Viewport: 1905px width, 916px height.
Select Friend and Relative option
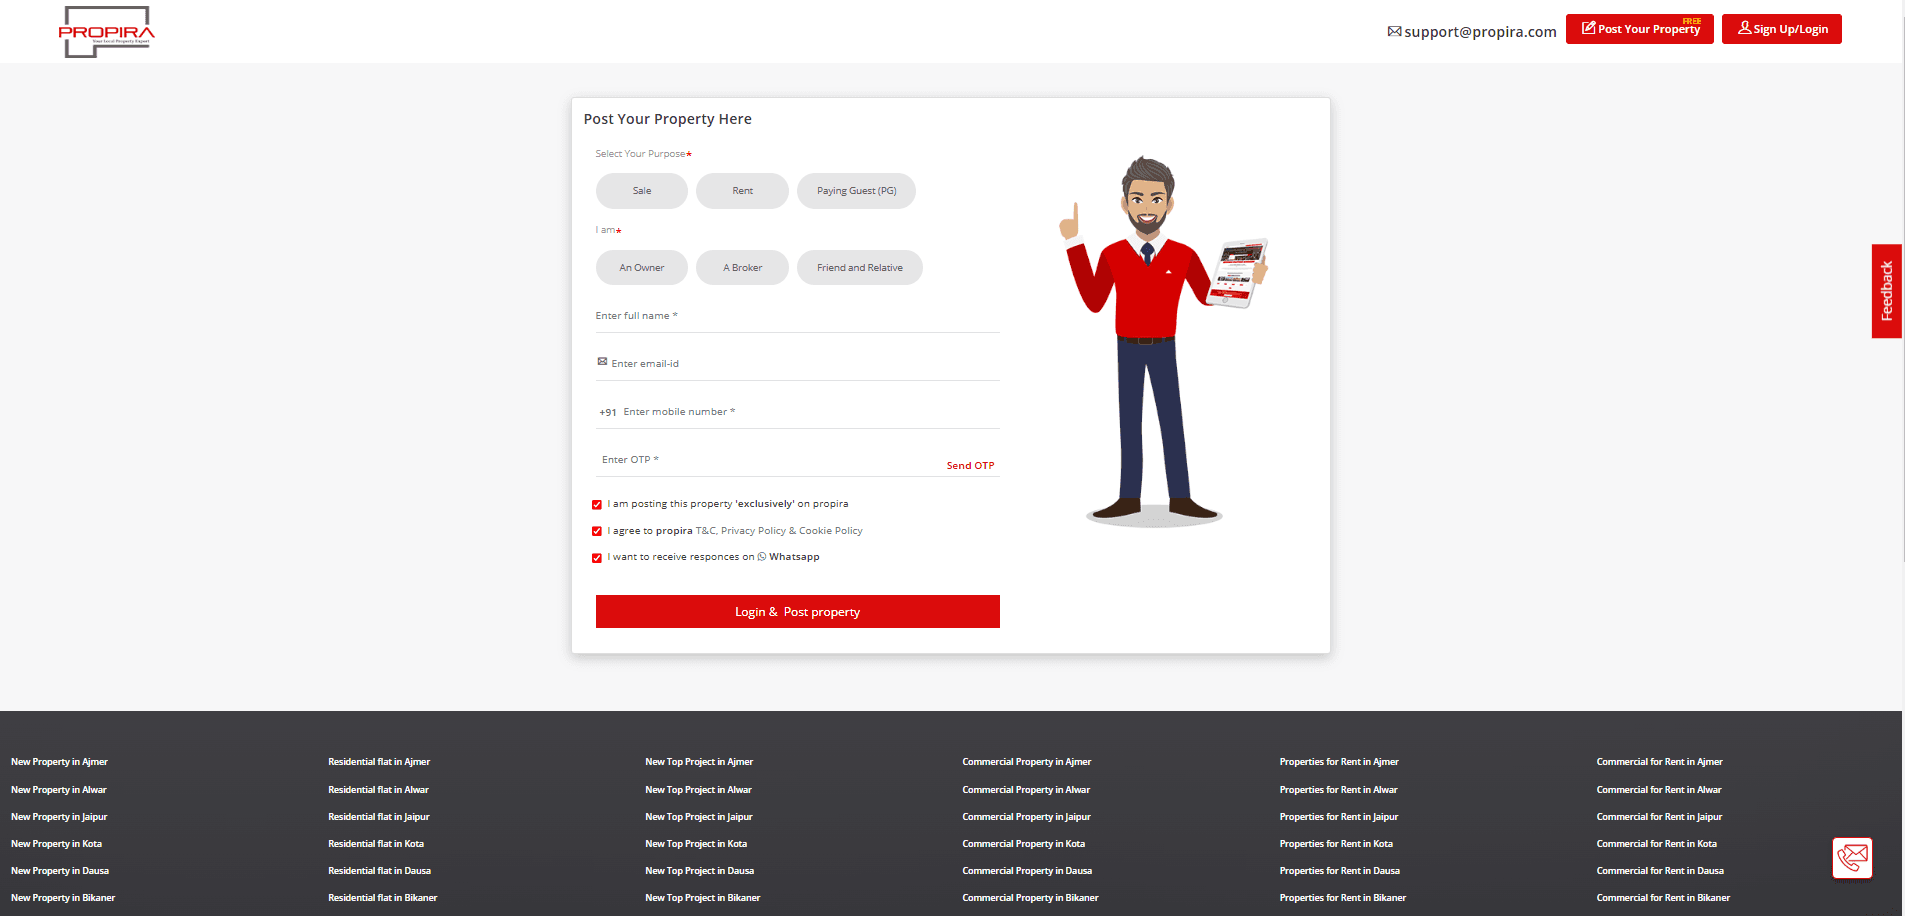(859, 268)
